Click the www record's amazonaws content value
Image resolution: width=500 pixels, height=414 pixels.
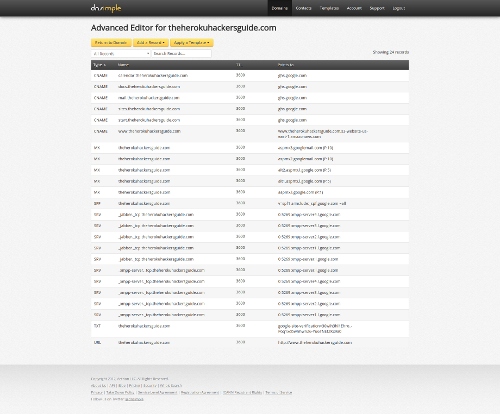tap(323, 134)
